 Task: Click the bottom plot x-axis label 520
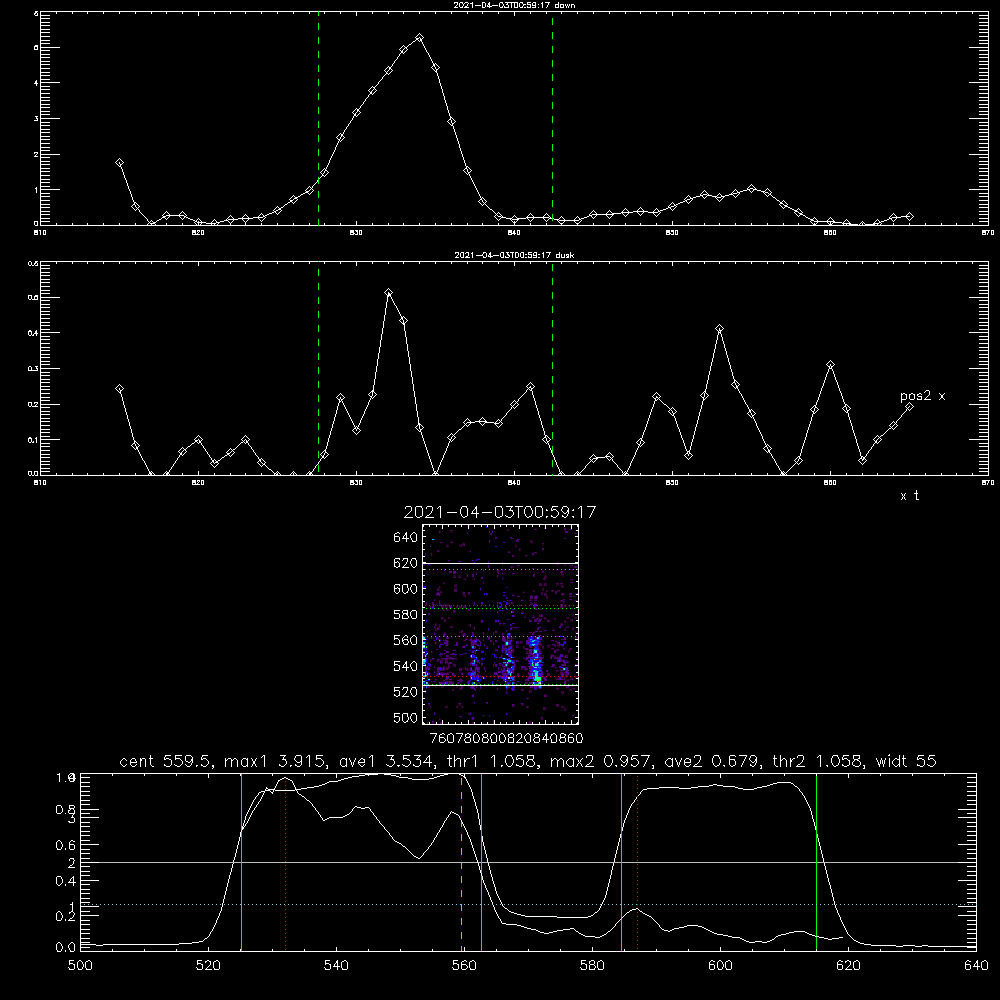208,966
